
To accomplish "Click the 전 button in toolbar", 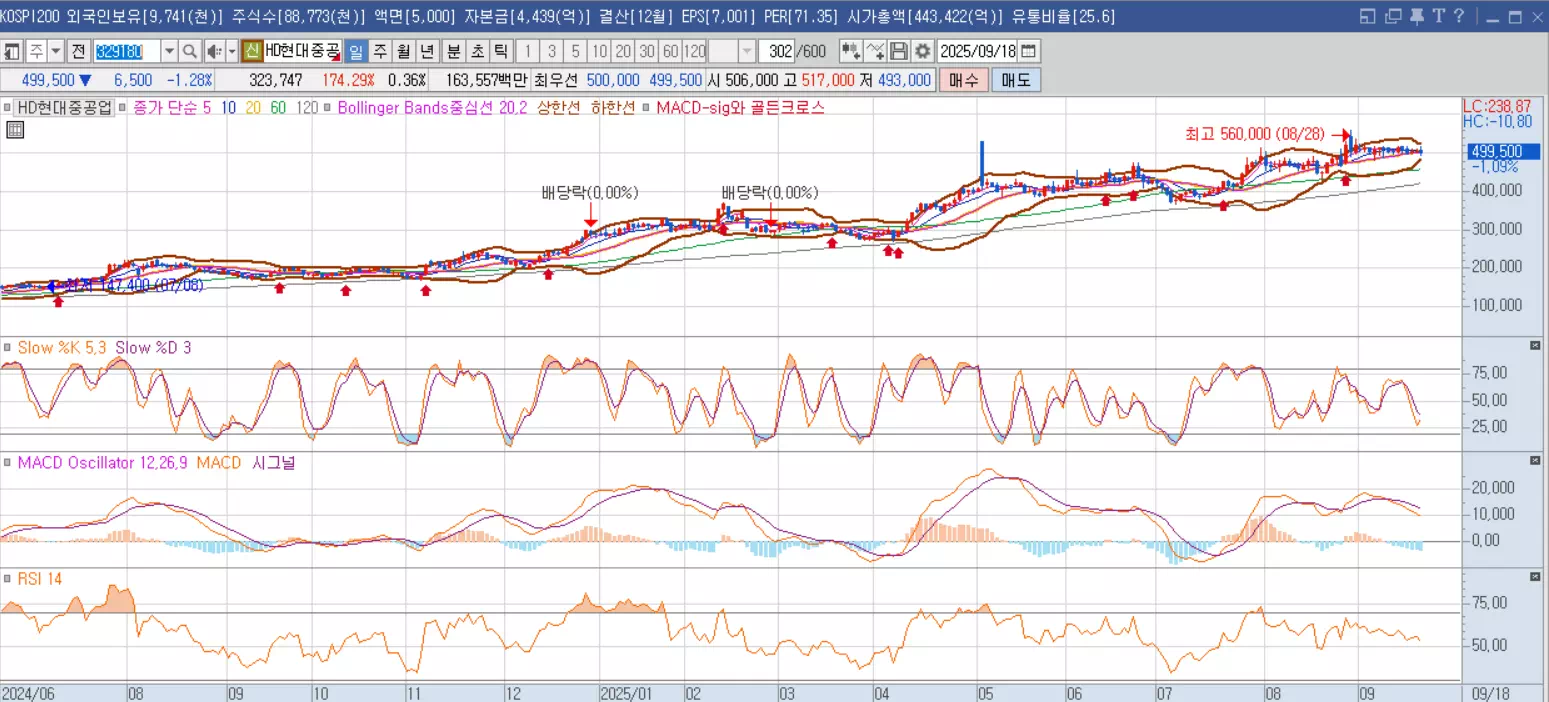I will pyautogui.click(x=78, y=51).
